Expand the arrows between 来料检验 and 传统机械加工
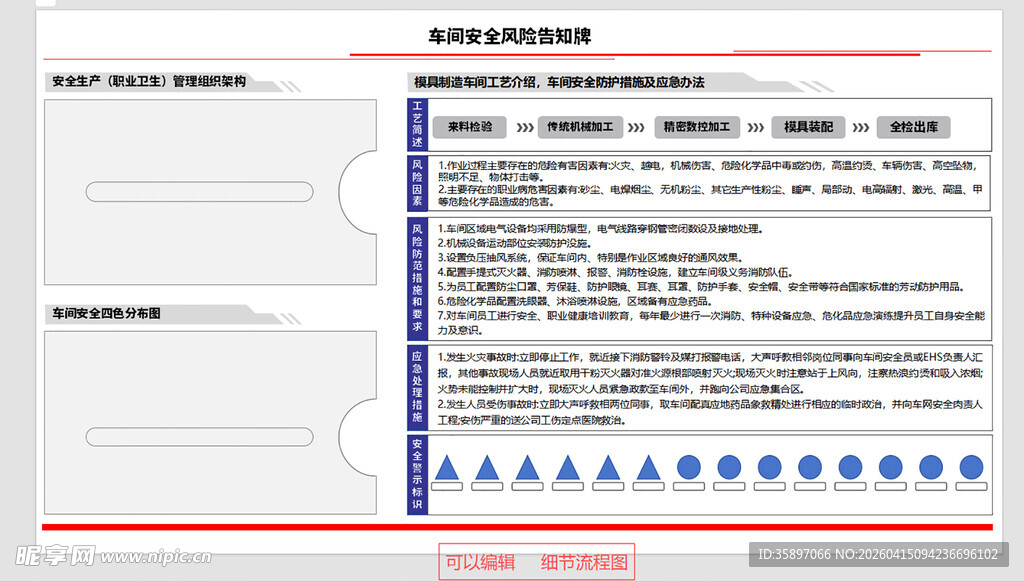Screen dimensions: 1024x582 point(523,127)
